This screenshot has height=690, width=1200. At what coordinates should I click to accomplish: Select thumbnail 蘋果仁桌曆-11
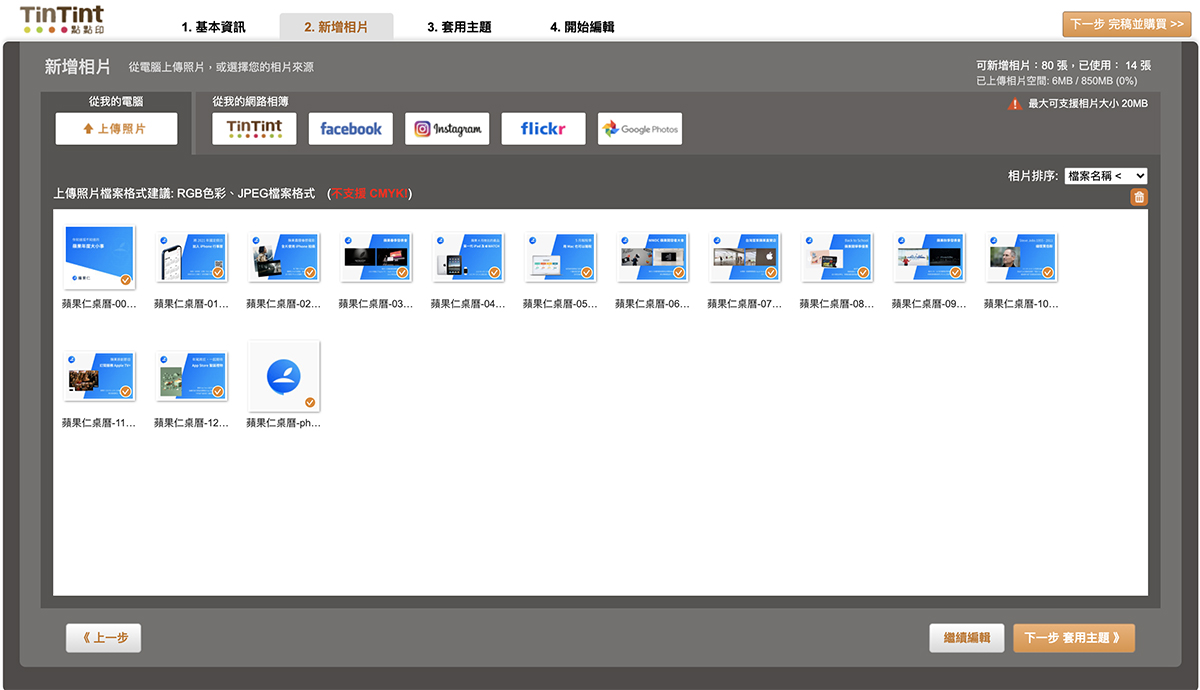(x=99, y=376)
